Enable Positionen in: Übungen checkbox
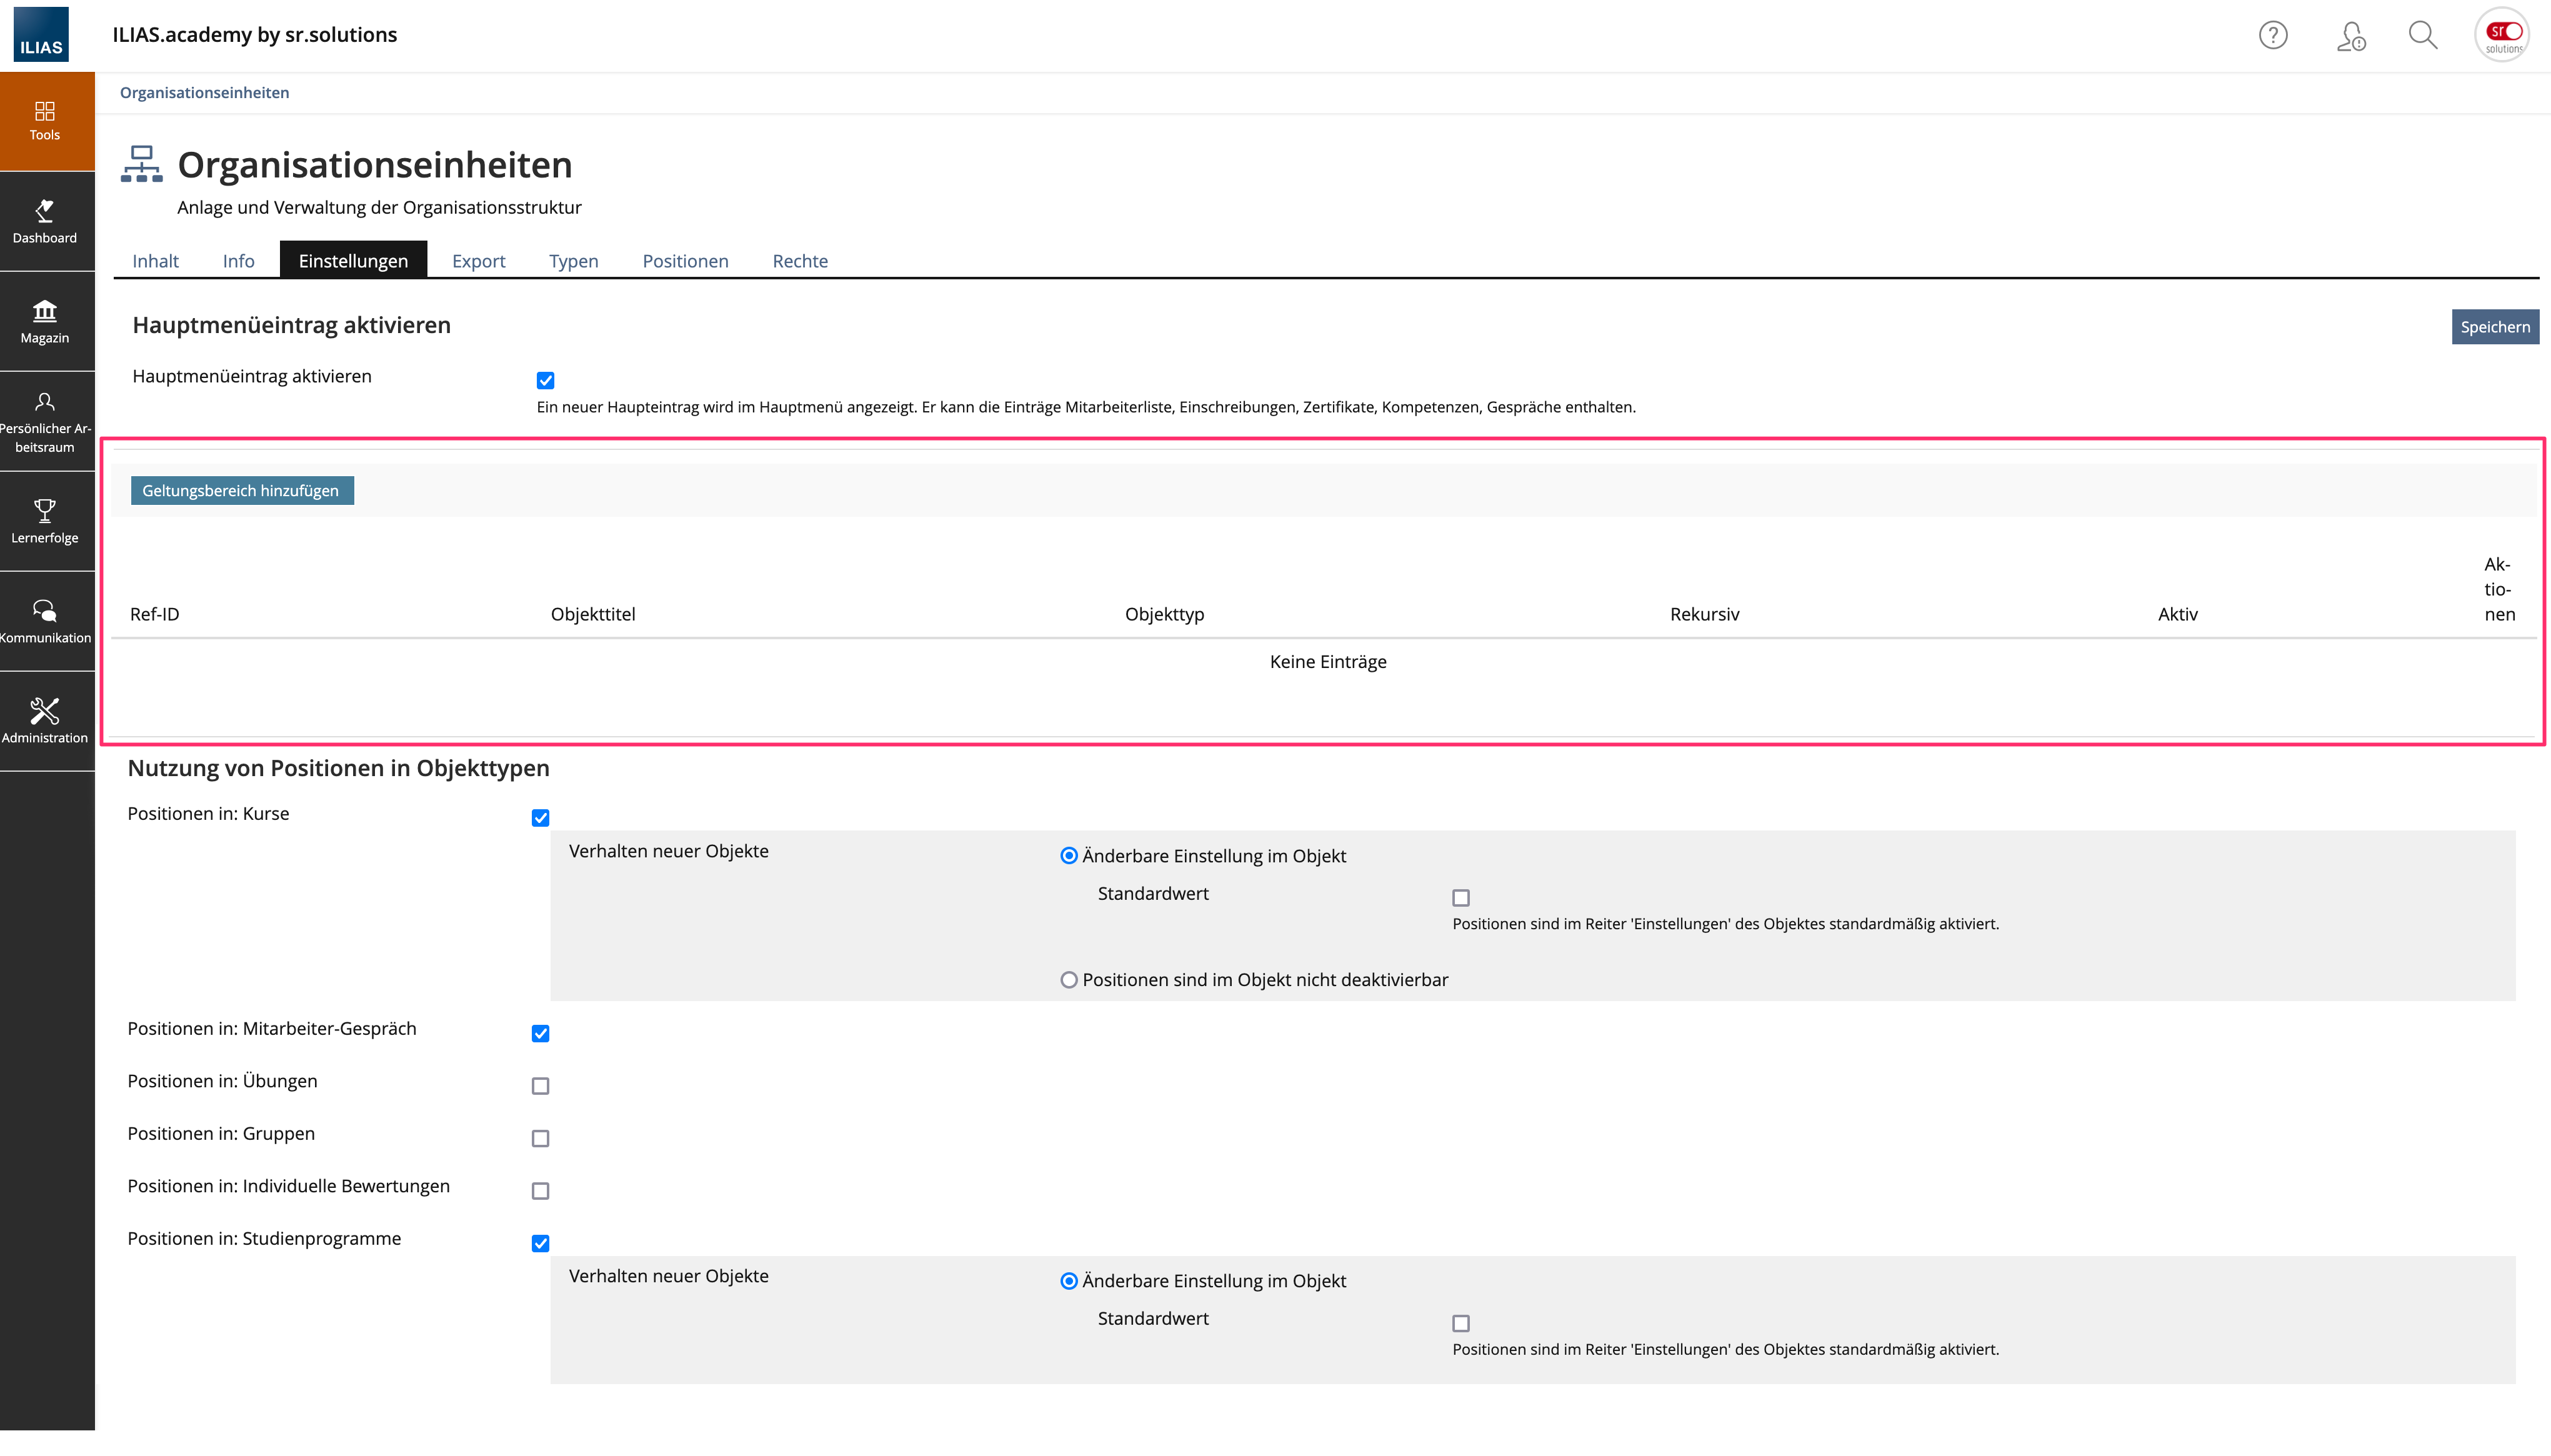 pyautogui.click(x=540, y=1086)
